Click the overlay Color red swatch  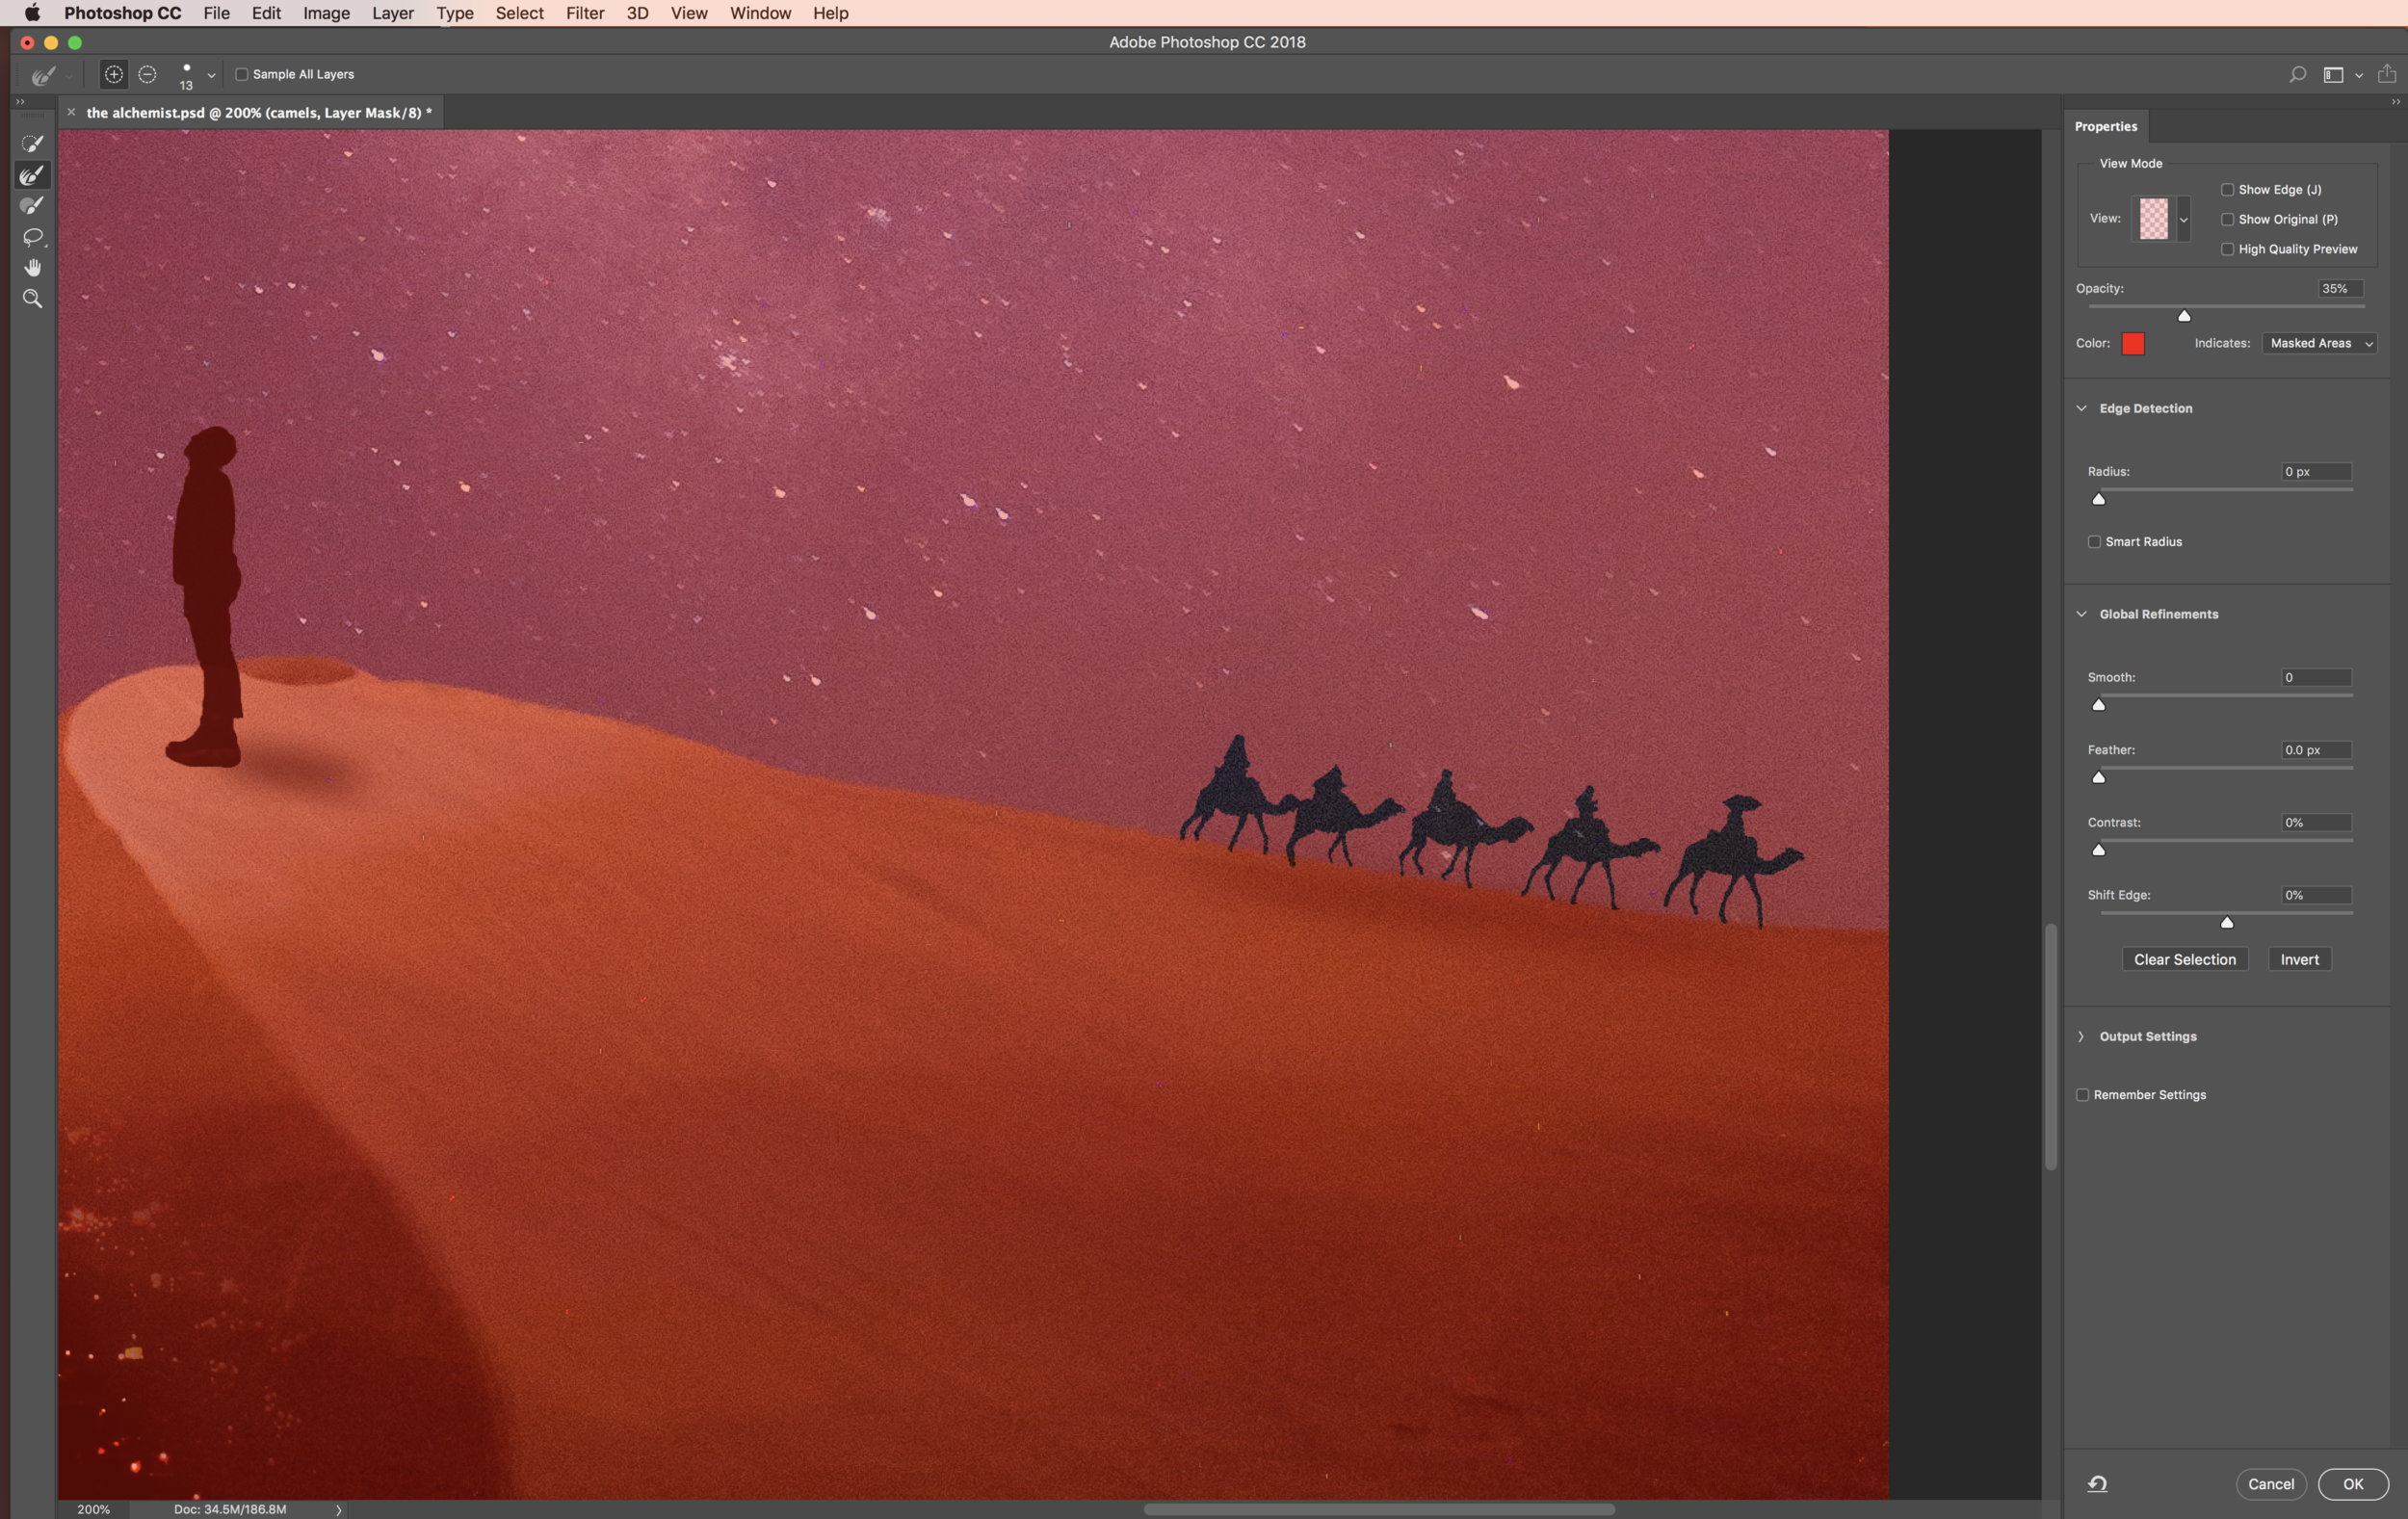(x=2133, y=343)
